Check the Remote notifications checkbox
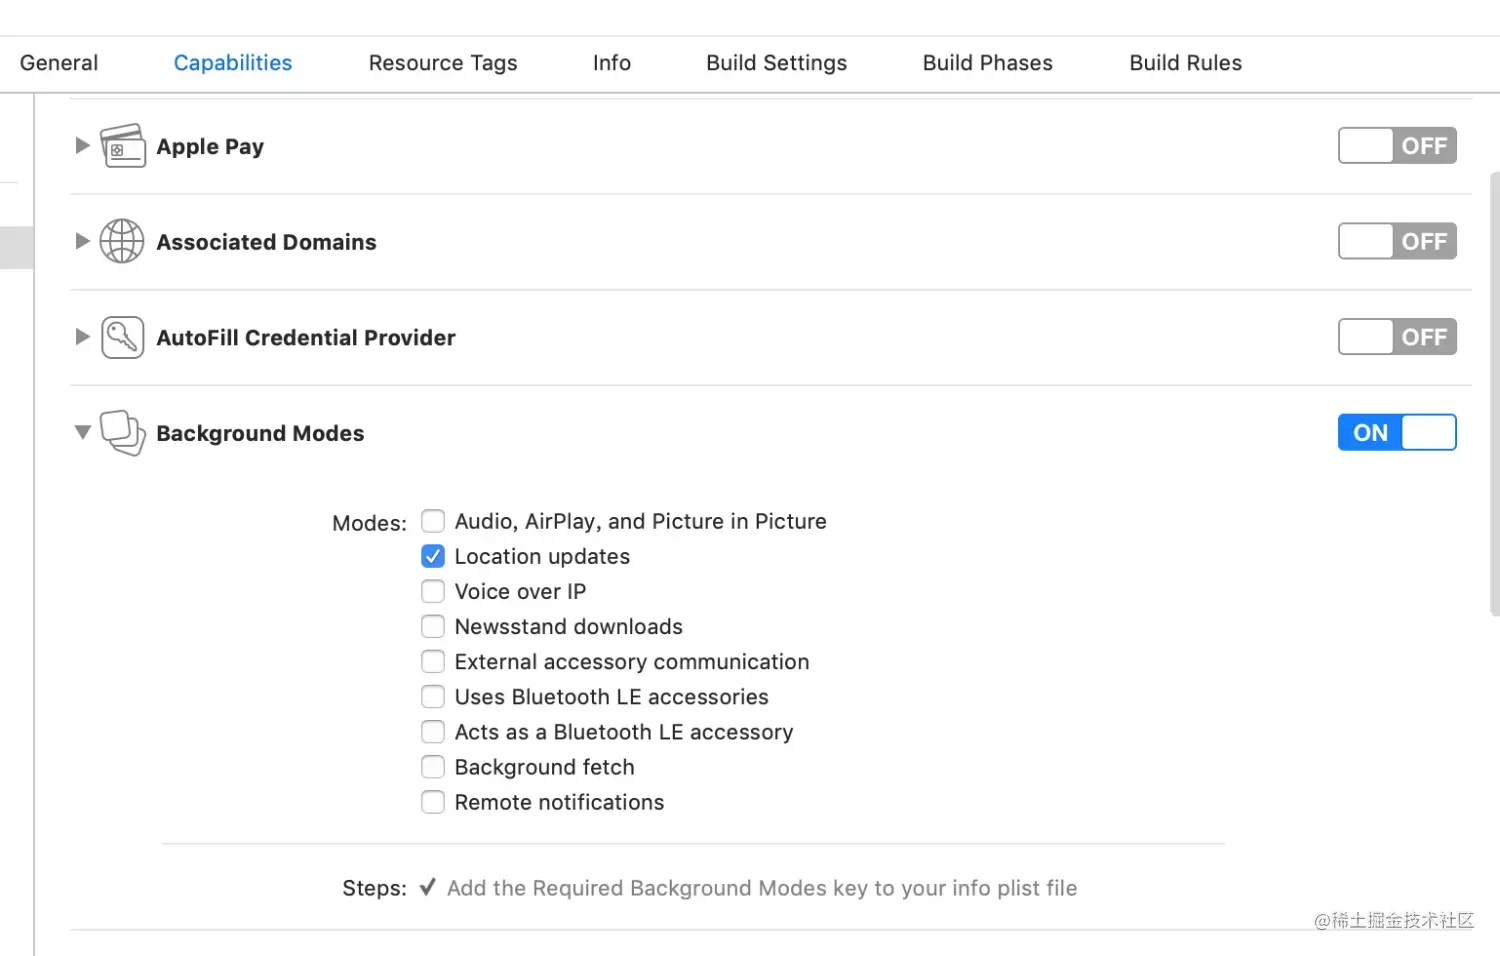 click(x=433, y=802)
